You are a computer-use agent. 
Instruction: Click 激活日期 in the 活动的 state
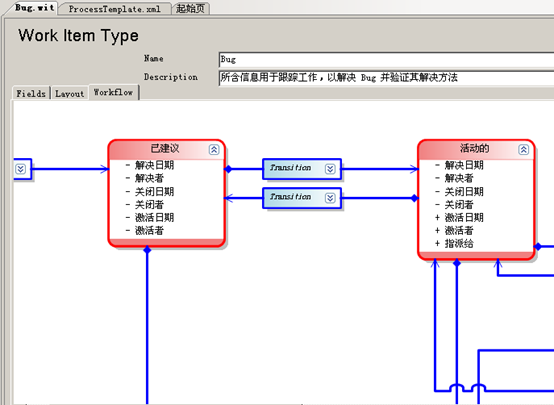[464, 217]
